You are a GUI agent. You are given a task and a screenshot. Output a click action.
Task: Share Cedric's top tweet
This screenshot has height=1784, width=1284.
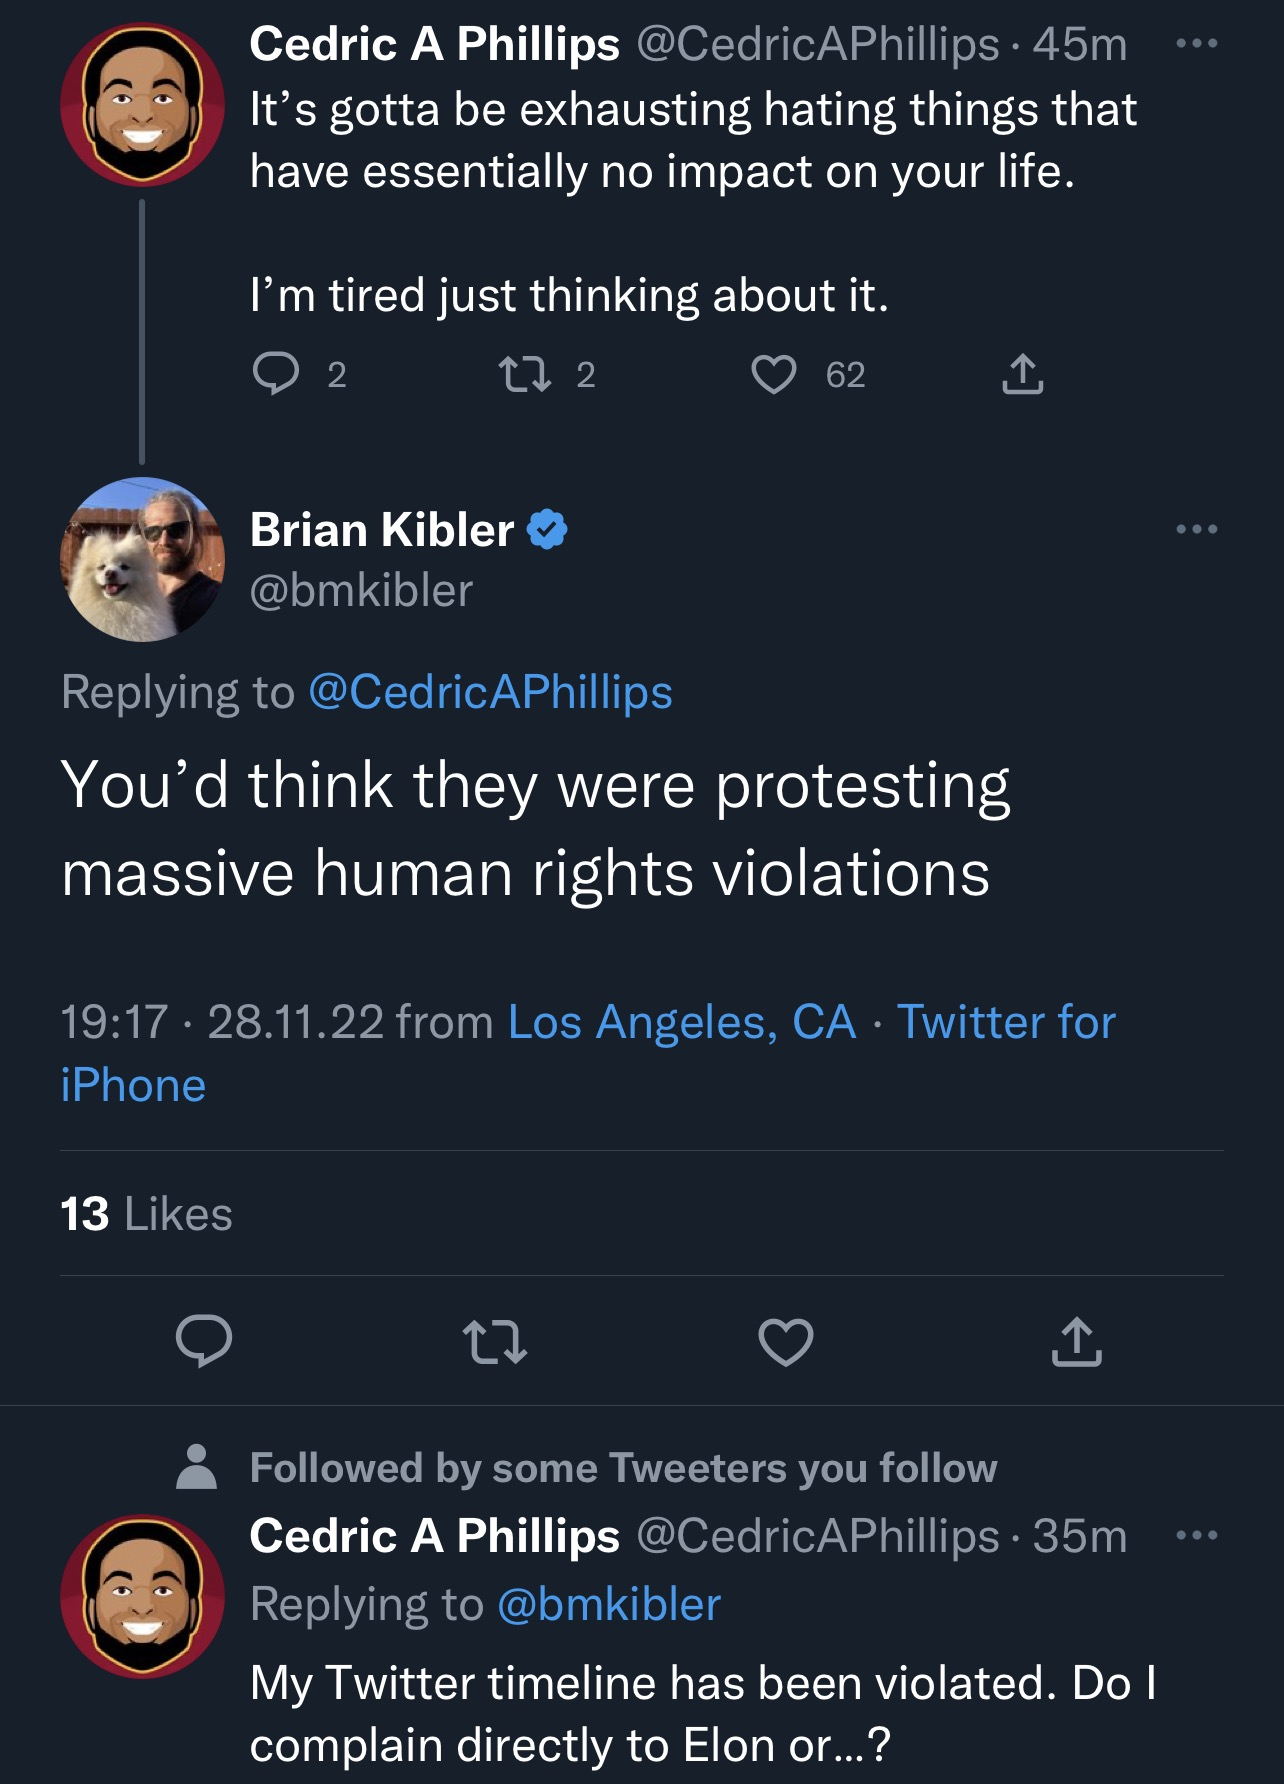coord(1022,374)
